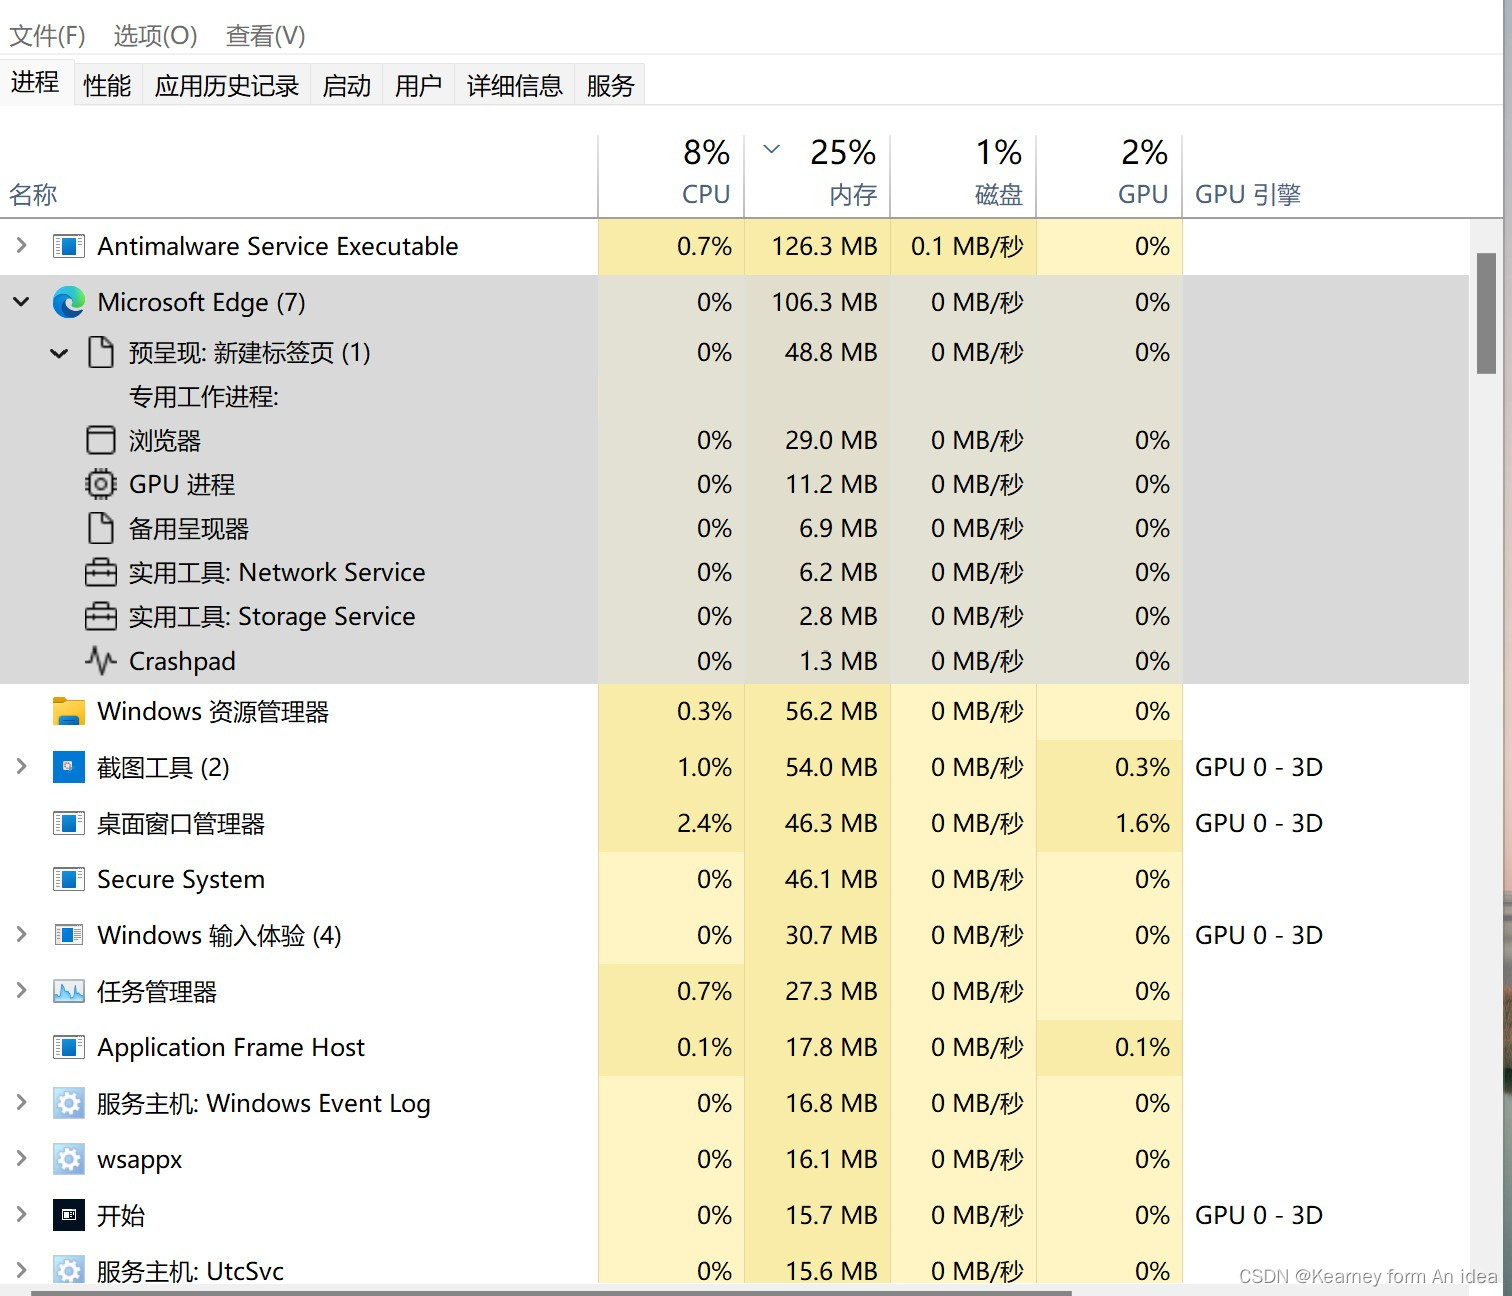This screenshot has width=1512, height=1296.
Task: Click the Windows 输入体验 process icon
Action: pyautogui.click(x=68, y=935)
